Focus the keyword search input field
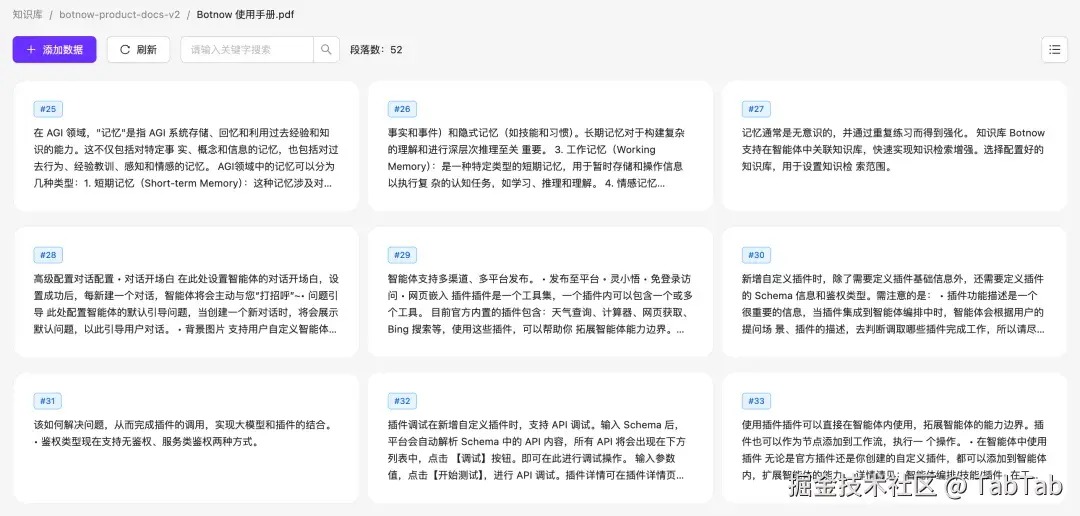The image size is (1080, 516). coord(247,50)
